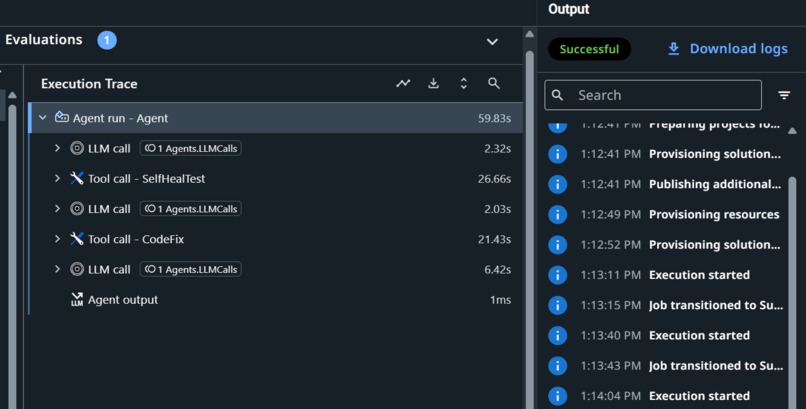
Task: Open the log filter options icon
Action: tap(784, 95)
